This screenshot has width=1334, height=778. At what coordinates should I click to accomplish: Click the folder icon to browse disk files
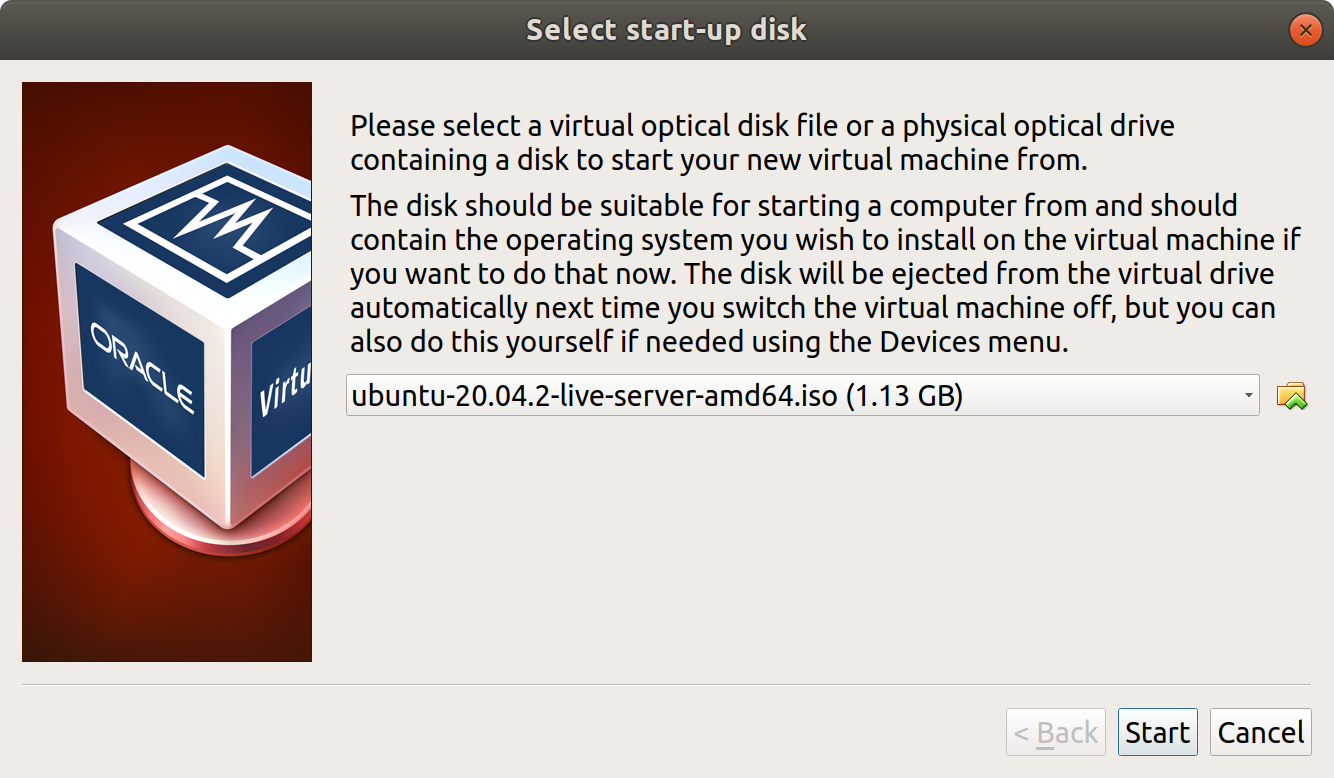point(1292,396)
